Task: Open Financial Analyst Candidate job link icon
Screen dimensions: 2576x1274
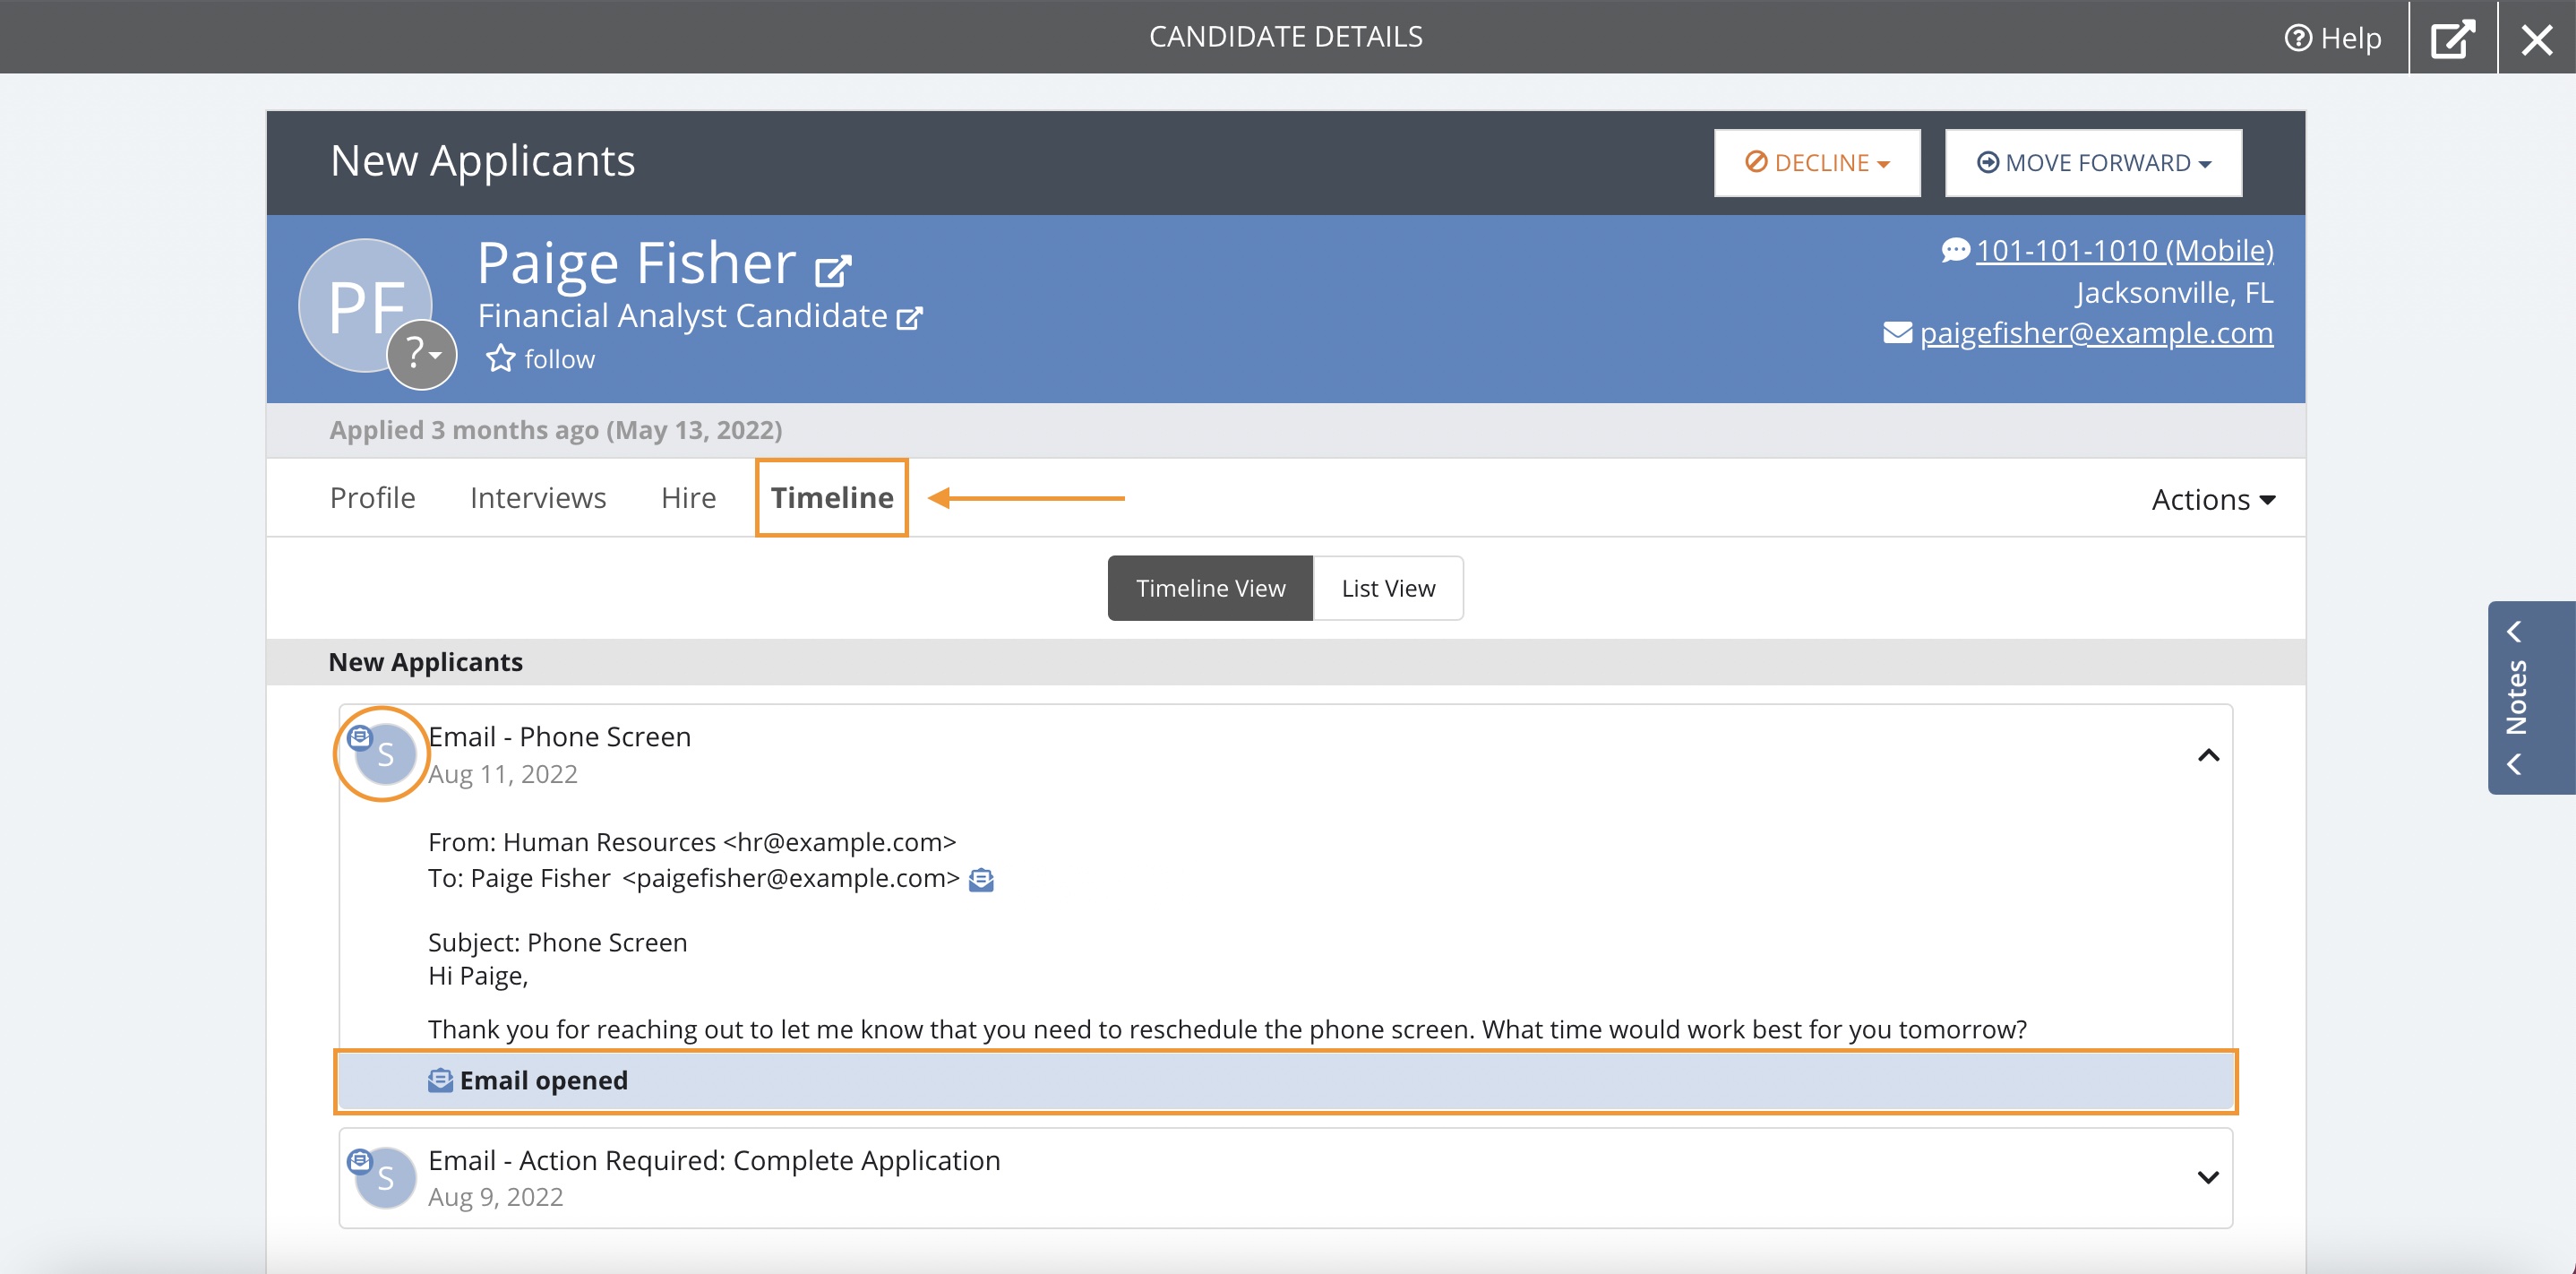Action: (909, 318)
